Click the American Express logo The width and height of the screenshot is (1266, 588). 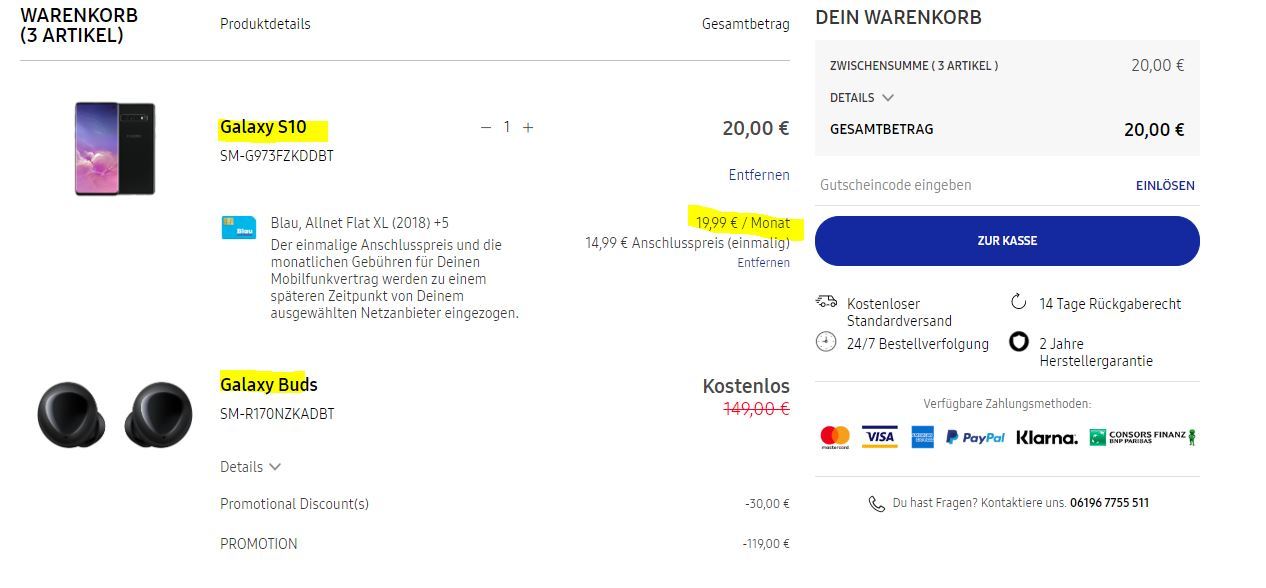[923, 437]
